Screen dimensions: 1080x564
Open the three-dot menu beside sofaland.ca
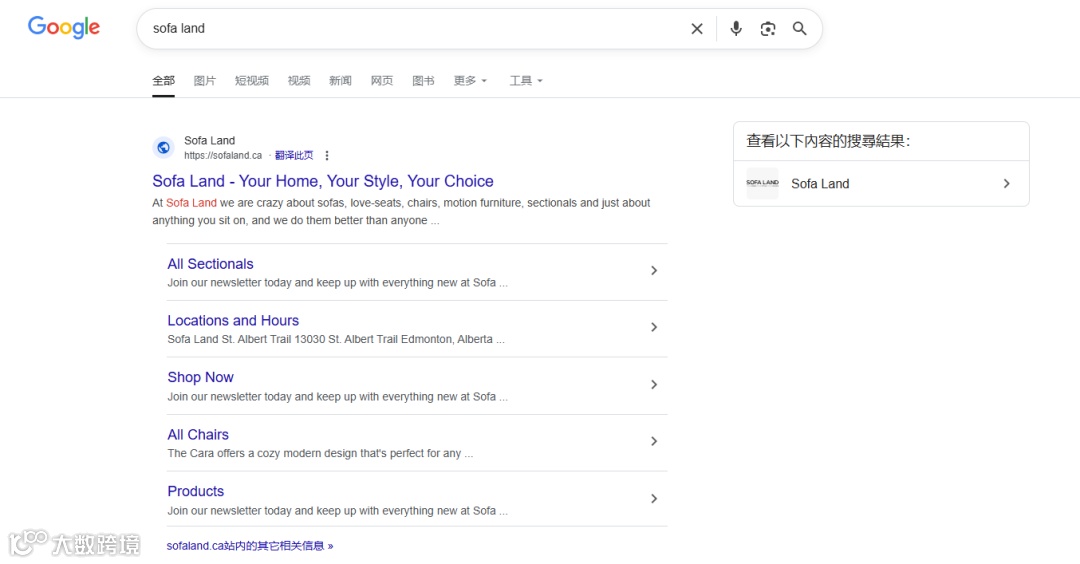[x=326, y=156]
